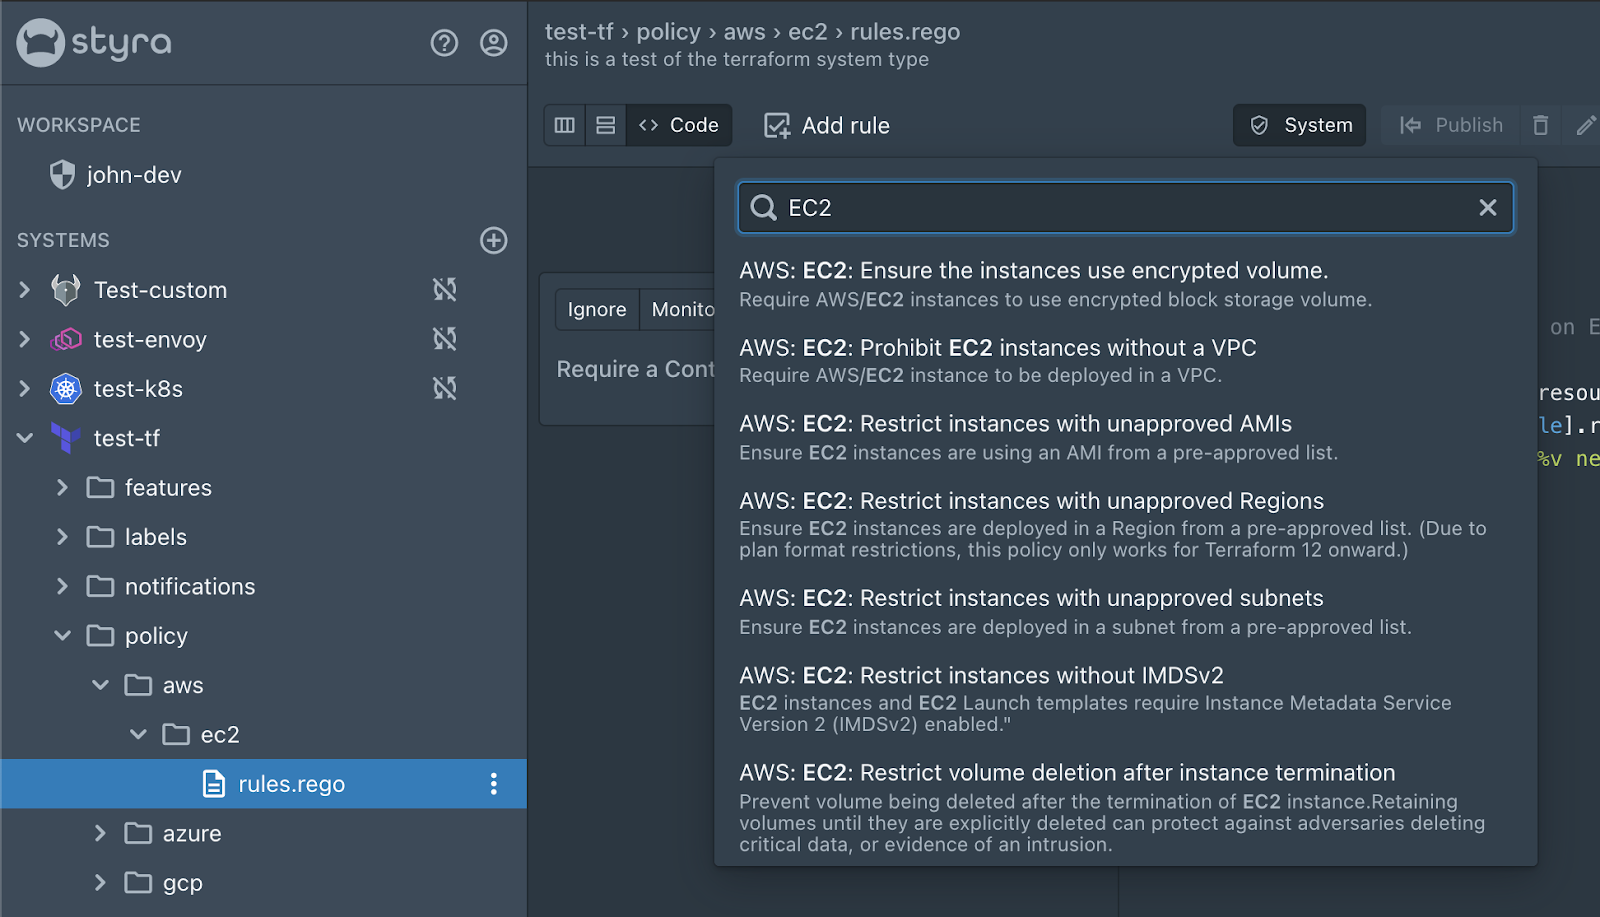Click the search magnifier icon

[764, 207]
